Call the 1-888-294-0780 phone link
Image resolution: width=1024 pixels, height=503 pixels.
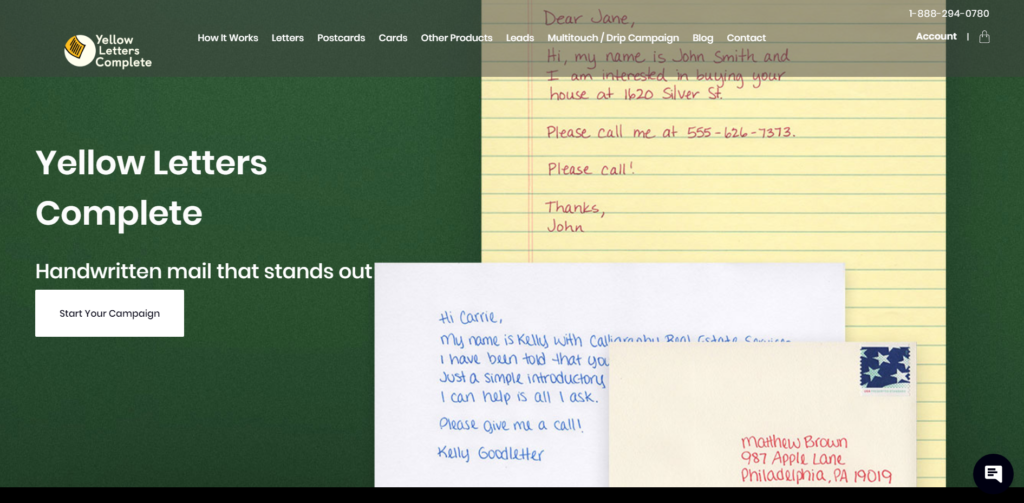[949, 14]
